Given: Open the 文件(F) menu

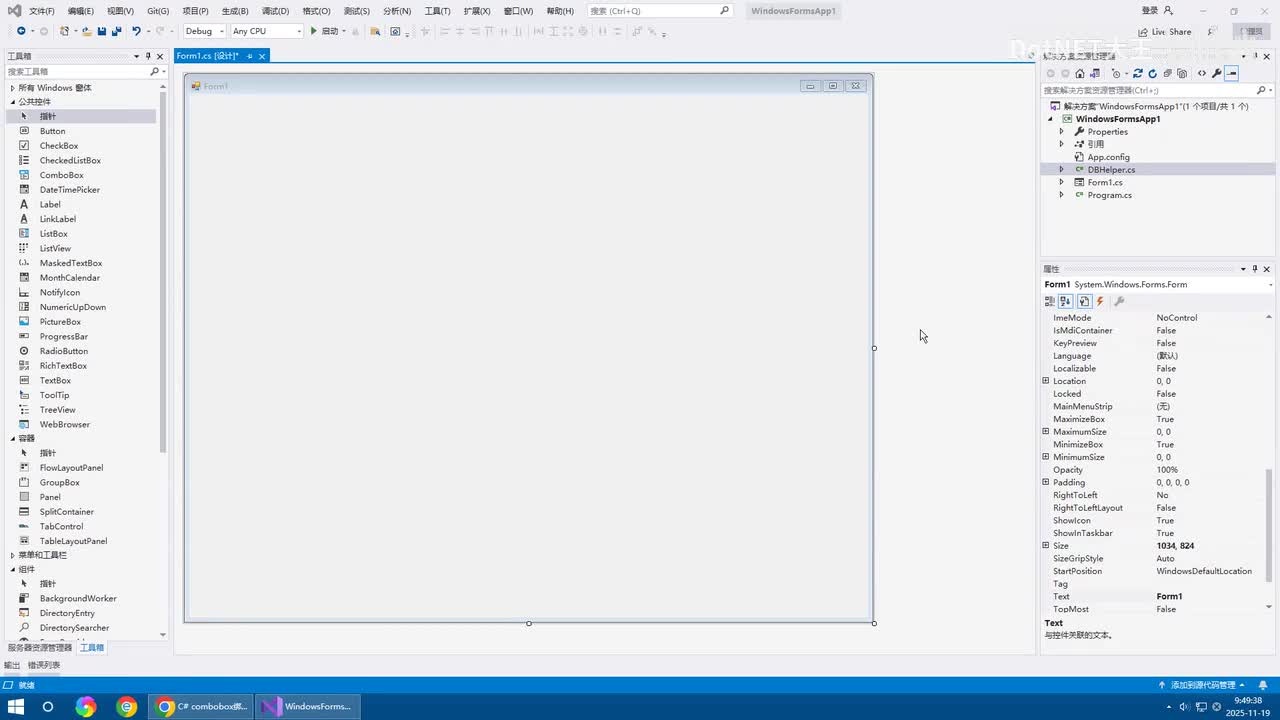Looking at the screenshot, I should [x=42, y=11].
